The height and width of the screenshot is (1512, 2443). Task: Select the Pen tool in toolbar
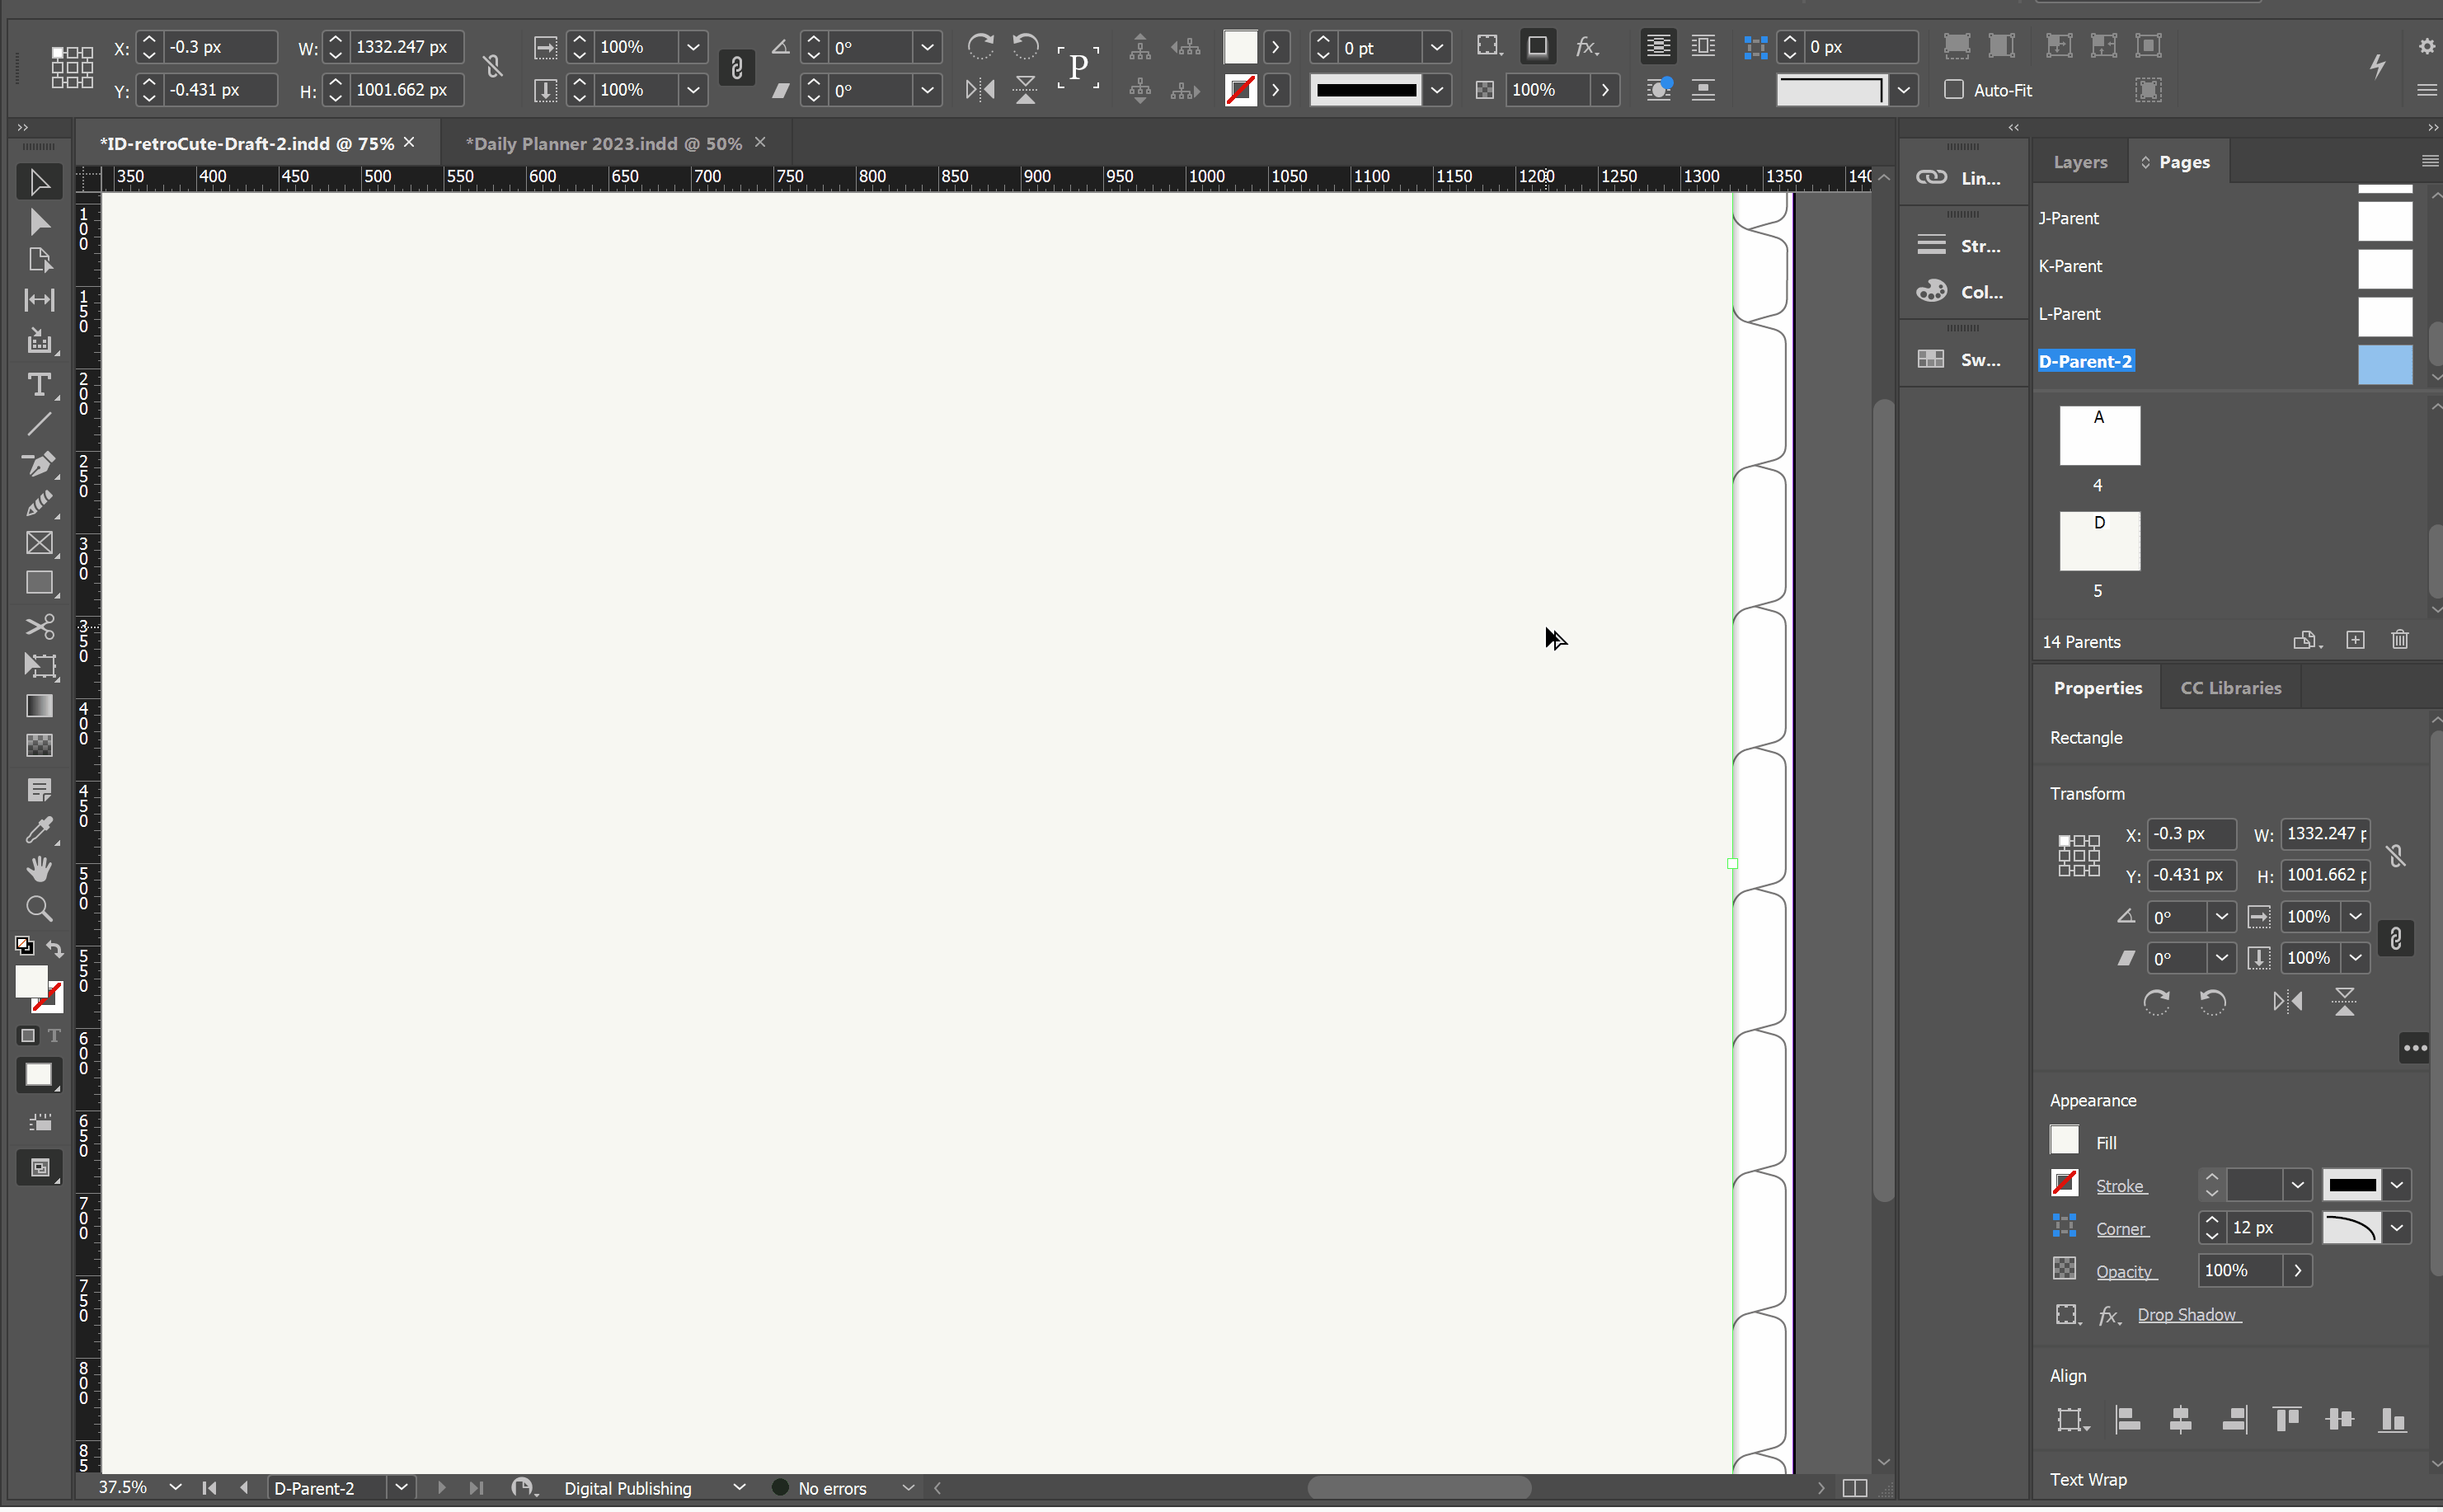38,466
